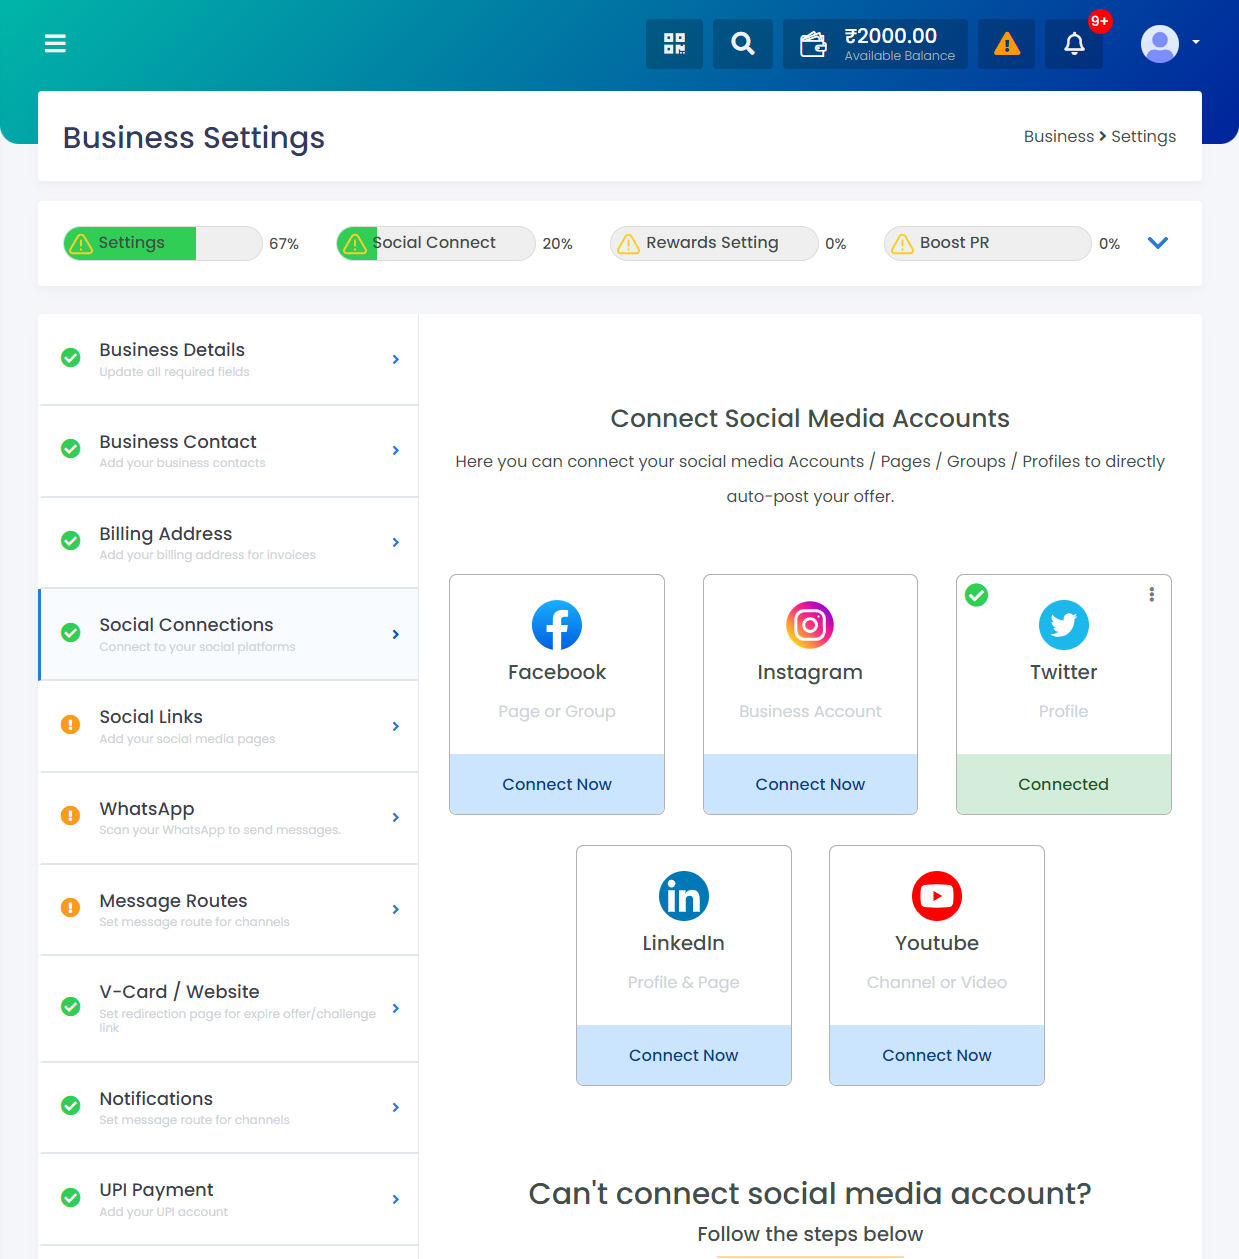Open the hamburger menu

(x=55, y=43)
